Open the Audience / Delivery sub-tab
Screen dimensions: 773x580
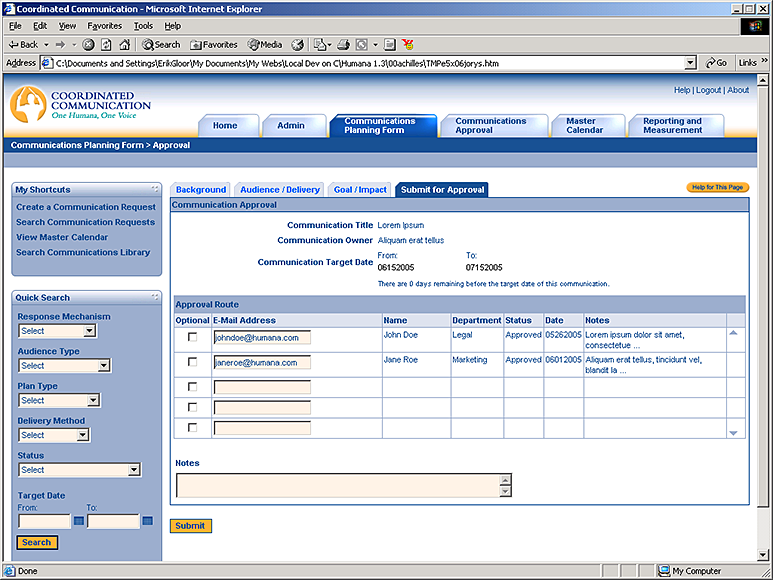coord(280,190)
